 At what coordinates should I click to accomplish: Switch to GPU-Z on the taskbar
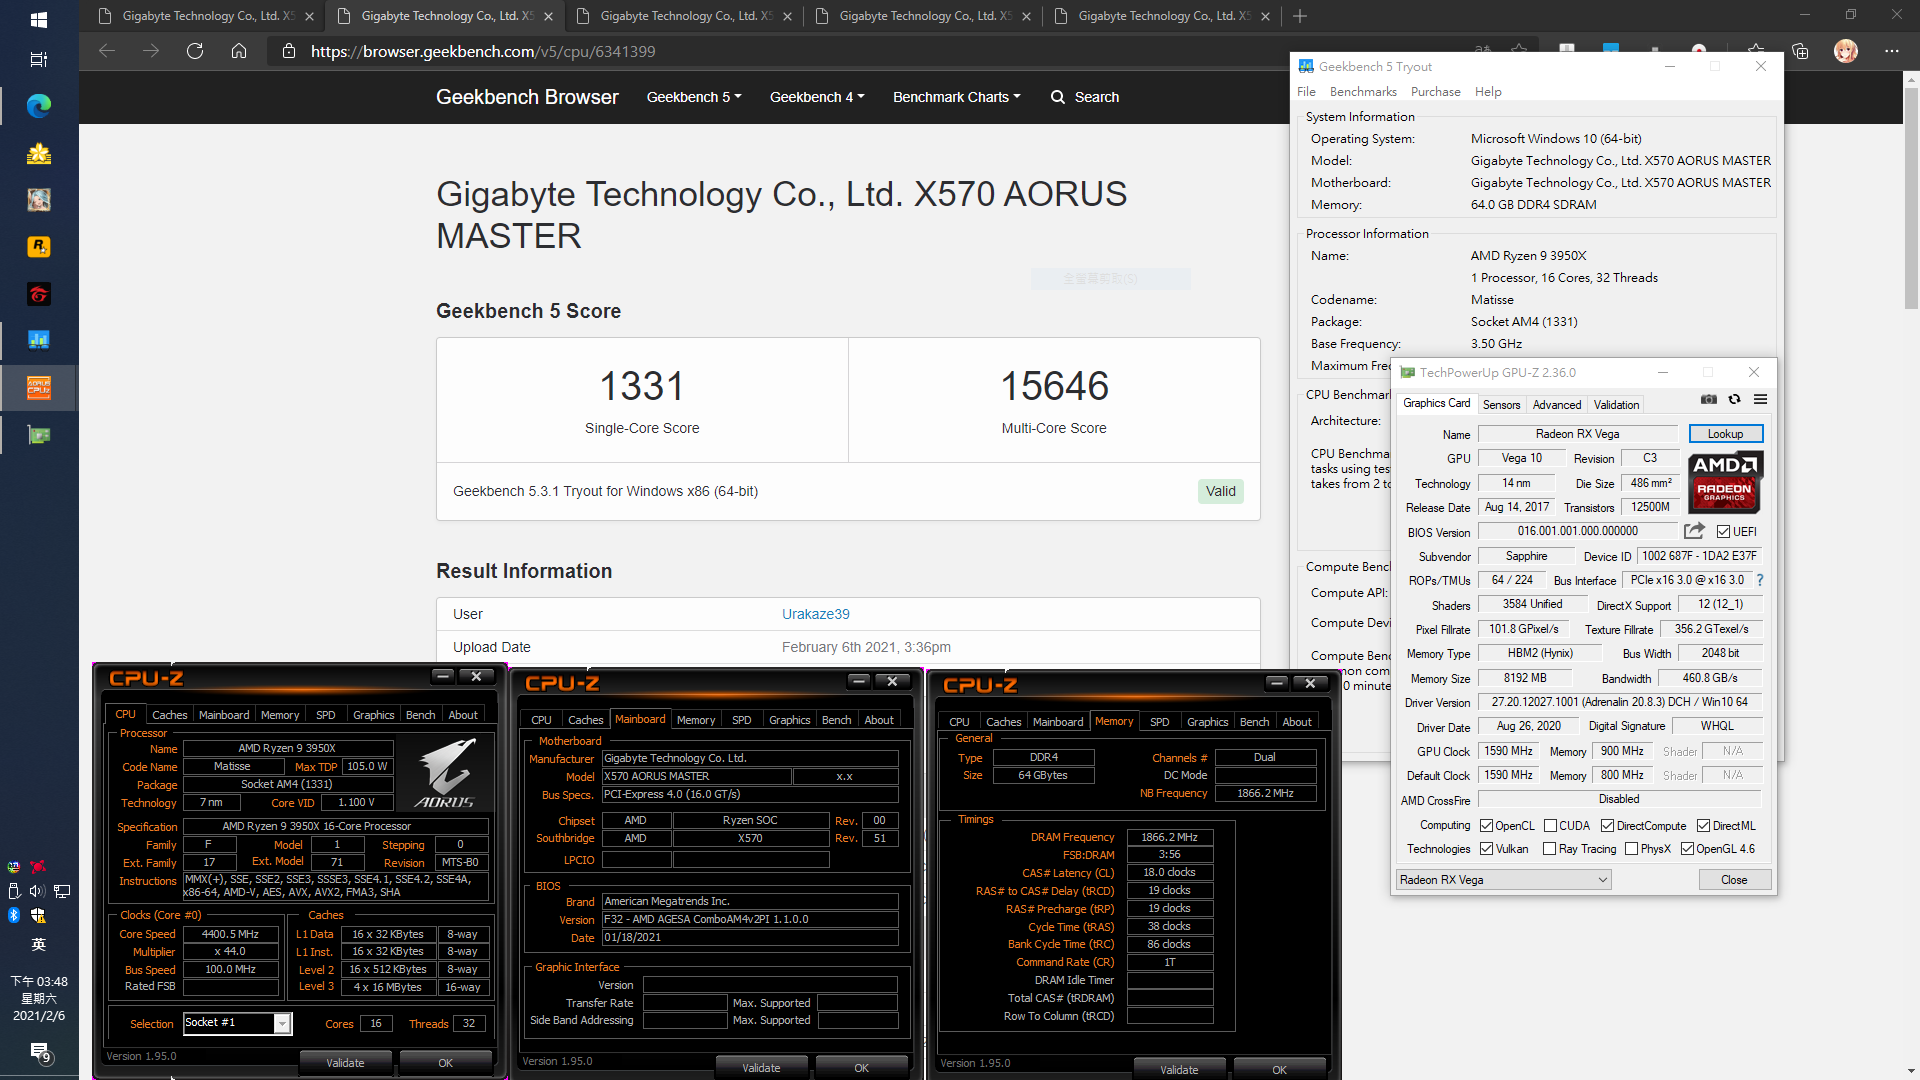[x=39, y=435]
